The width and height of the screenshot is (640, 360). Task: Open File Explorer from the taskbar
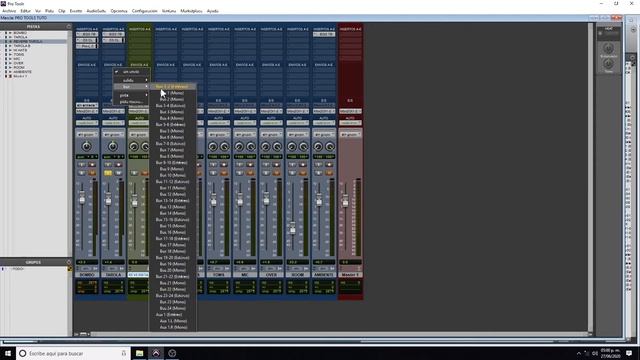pyautogui.click(x=140, y=353)
